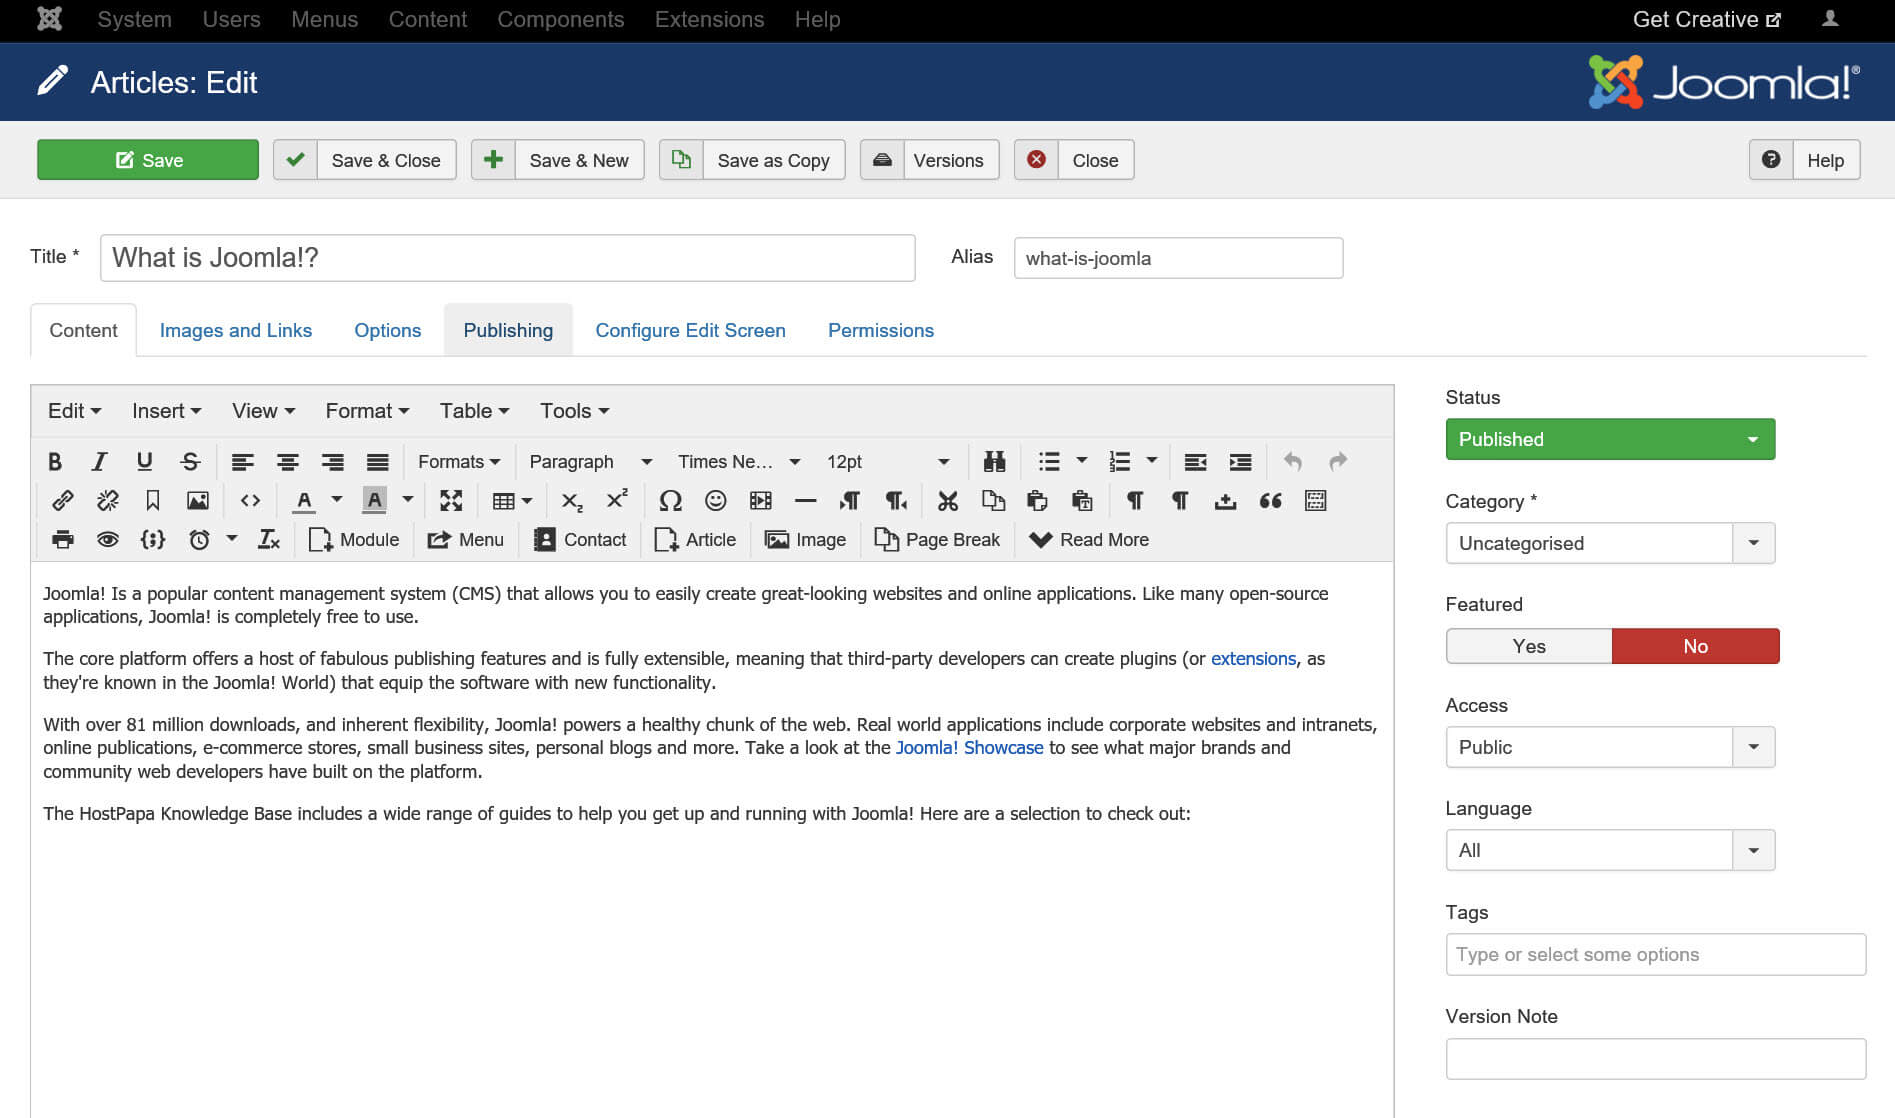Cut selected text with scissors icon

(x=947, y=500)
